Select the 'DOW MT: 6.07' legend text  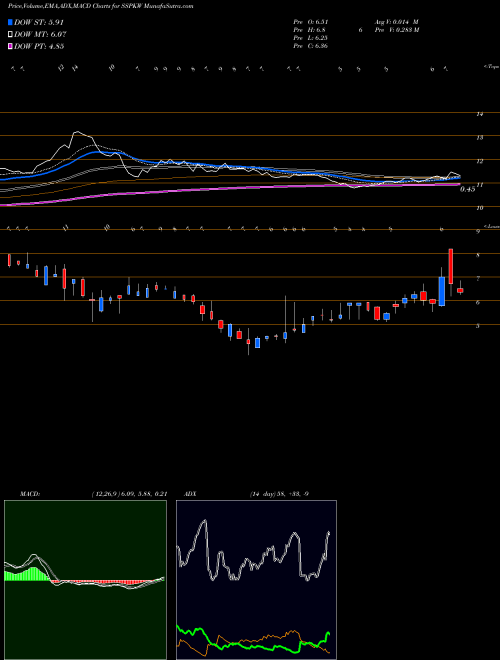pos(40,35)
